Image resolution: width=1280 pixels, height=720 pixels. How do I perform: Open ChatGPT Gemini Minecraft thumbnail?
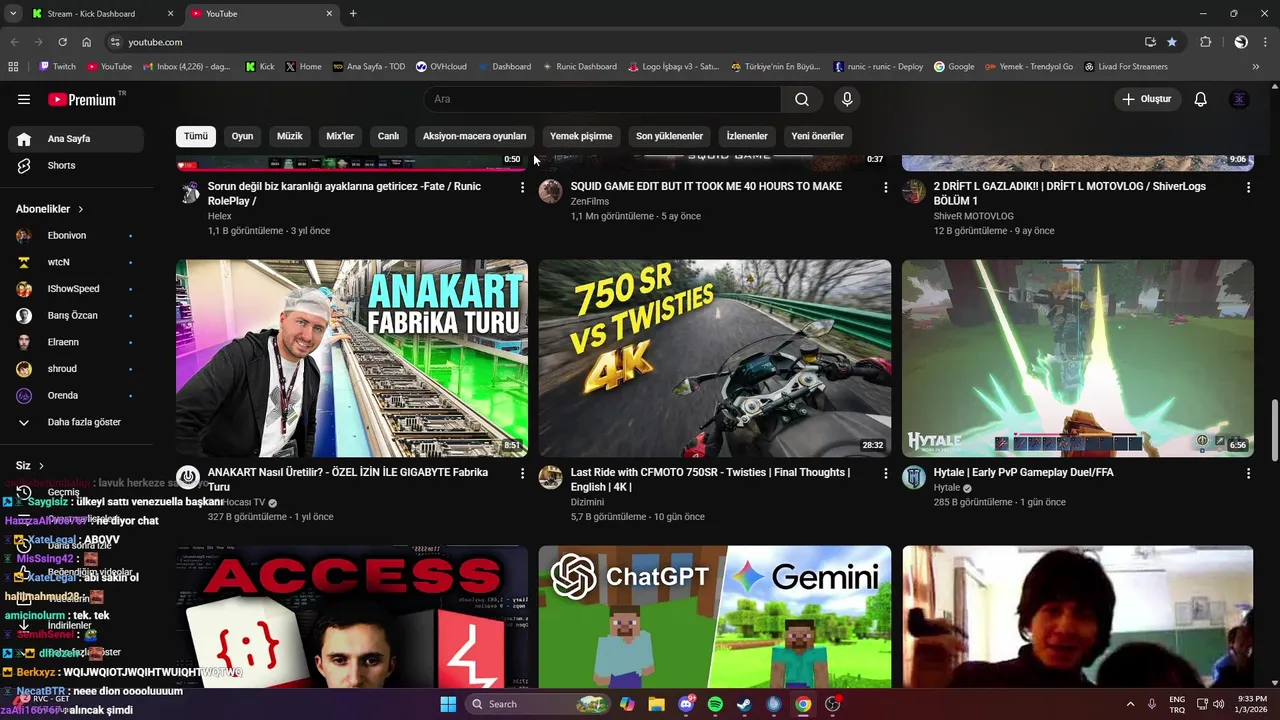(x=715, y=617)
